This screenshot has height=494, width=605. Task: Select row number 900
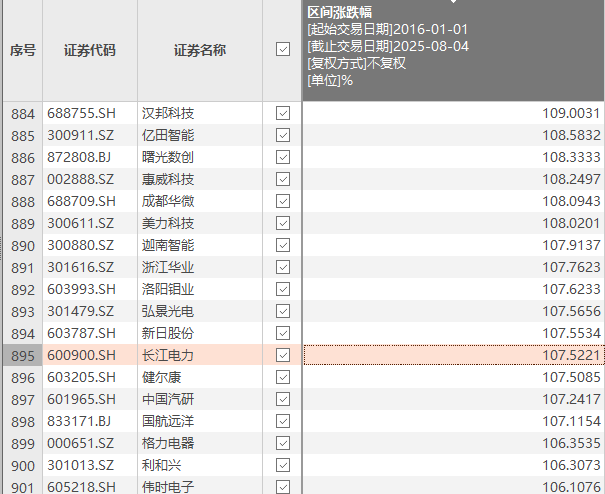pyautogui.click(x=23, y=465)
